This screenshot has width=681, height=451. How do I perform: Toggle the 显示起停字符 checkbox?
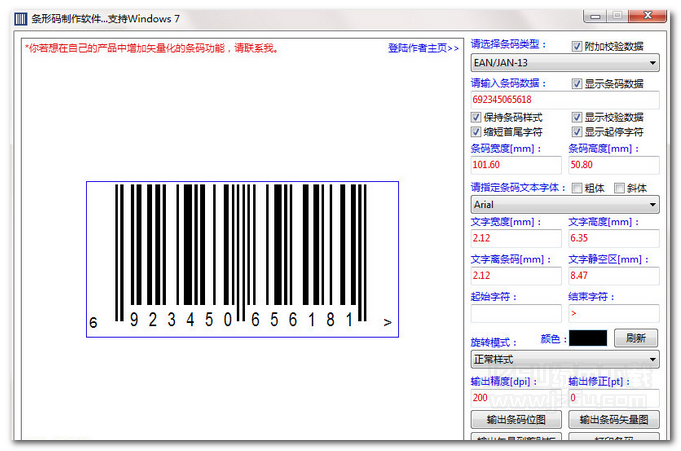click(577, 132)
